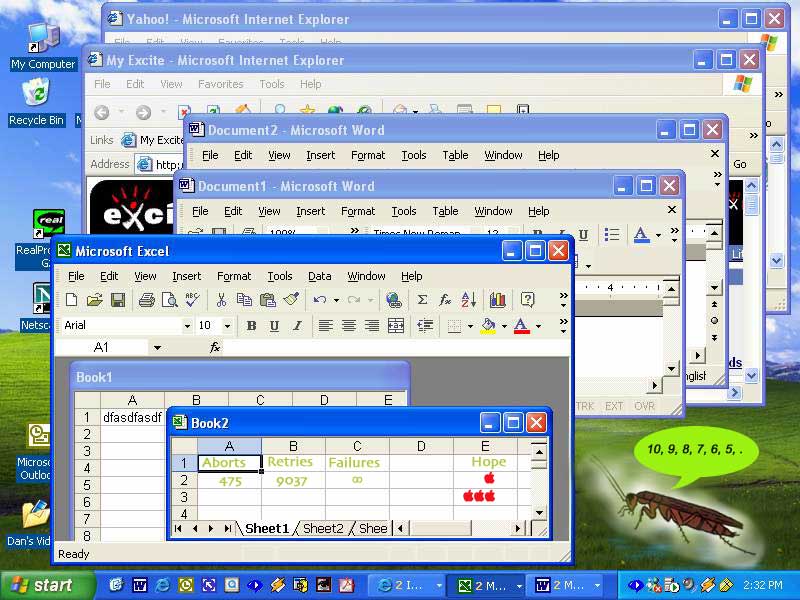This screenshot has width=800, height=600.
Task: Click the Print icon in Excel toolbar
Action: (x=147, y=300)
